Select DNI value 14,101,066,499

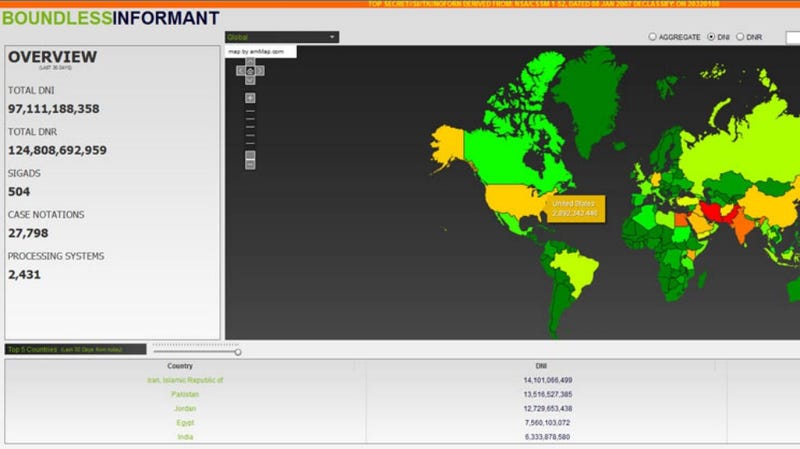tap(547, 380)
